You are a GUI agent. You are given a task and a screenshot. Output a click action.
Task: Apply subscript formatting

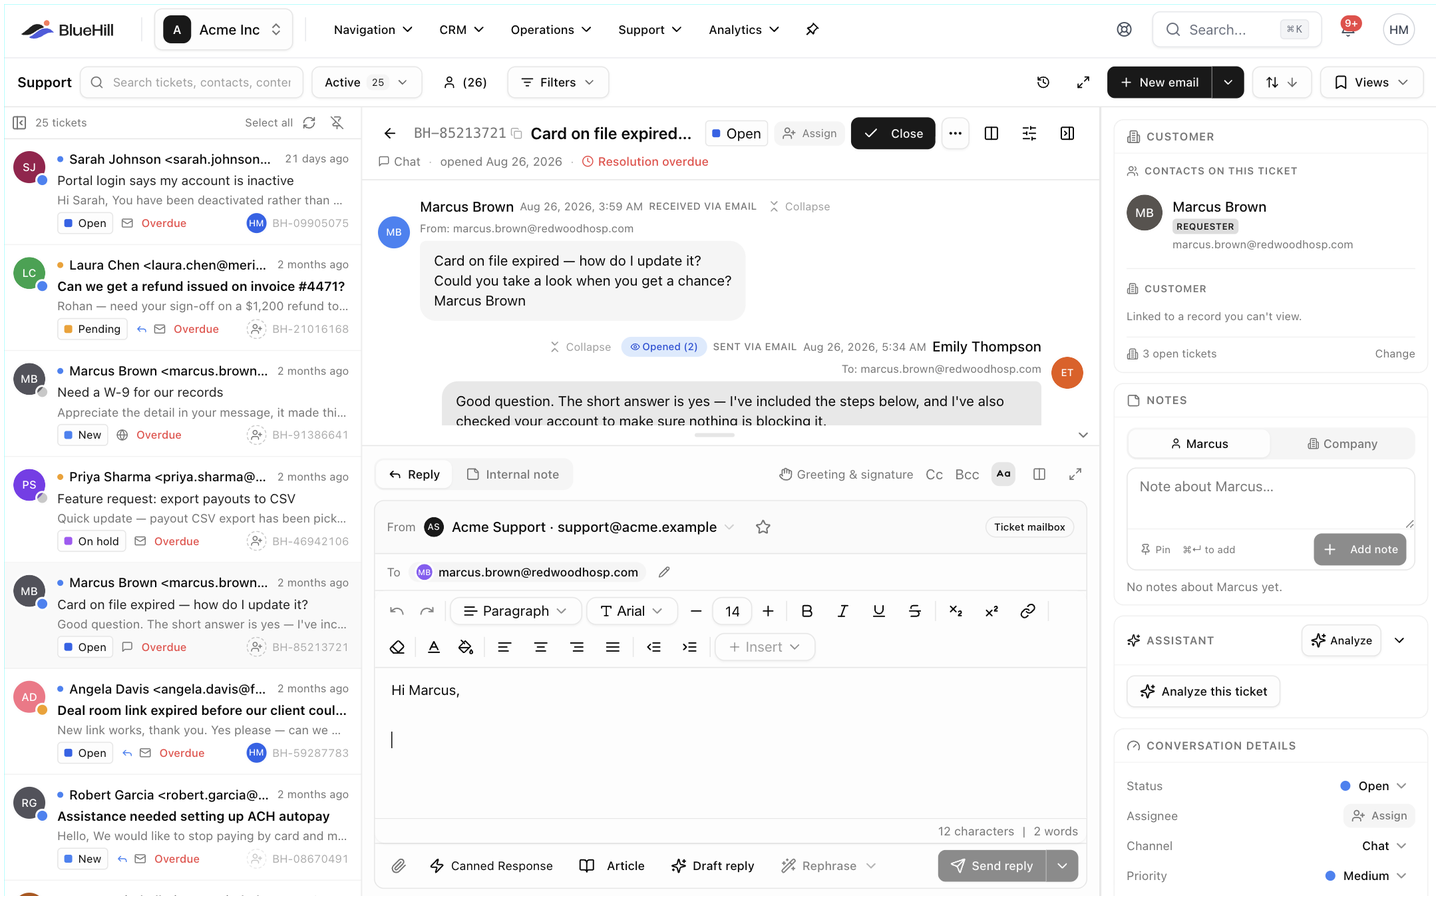tap(955, 611)
